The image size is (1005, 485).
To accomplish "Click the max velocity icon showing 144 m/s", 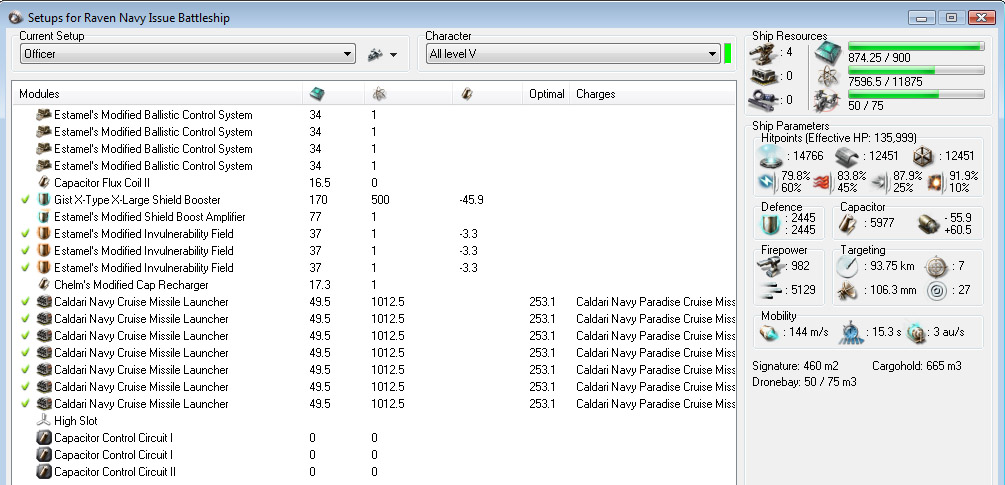I will (x=768, y=333).
